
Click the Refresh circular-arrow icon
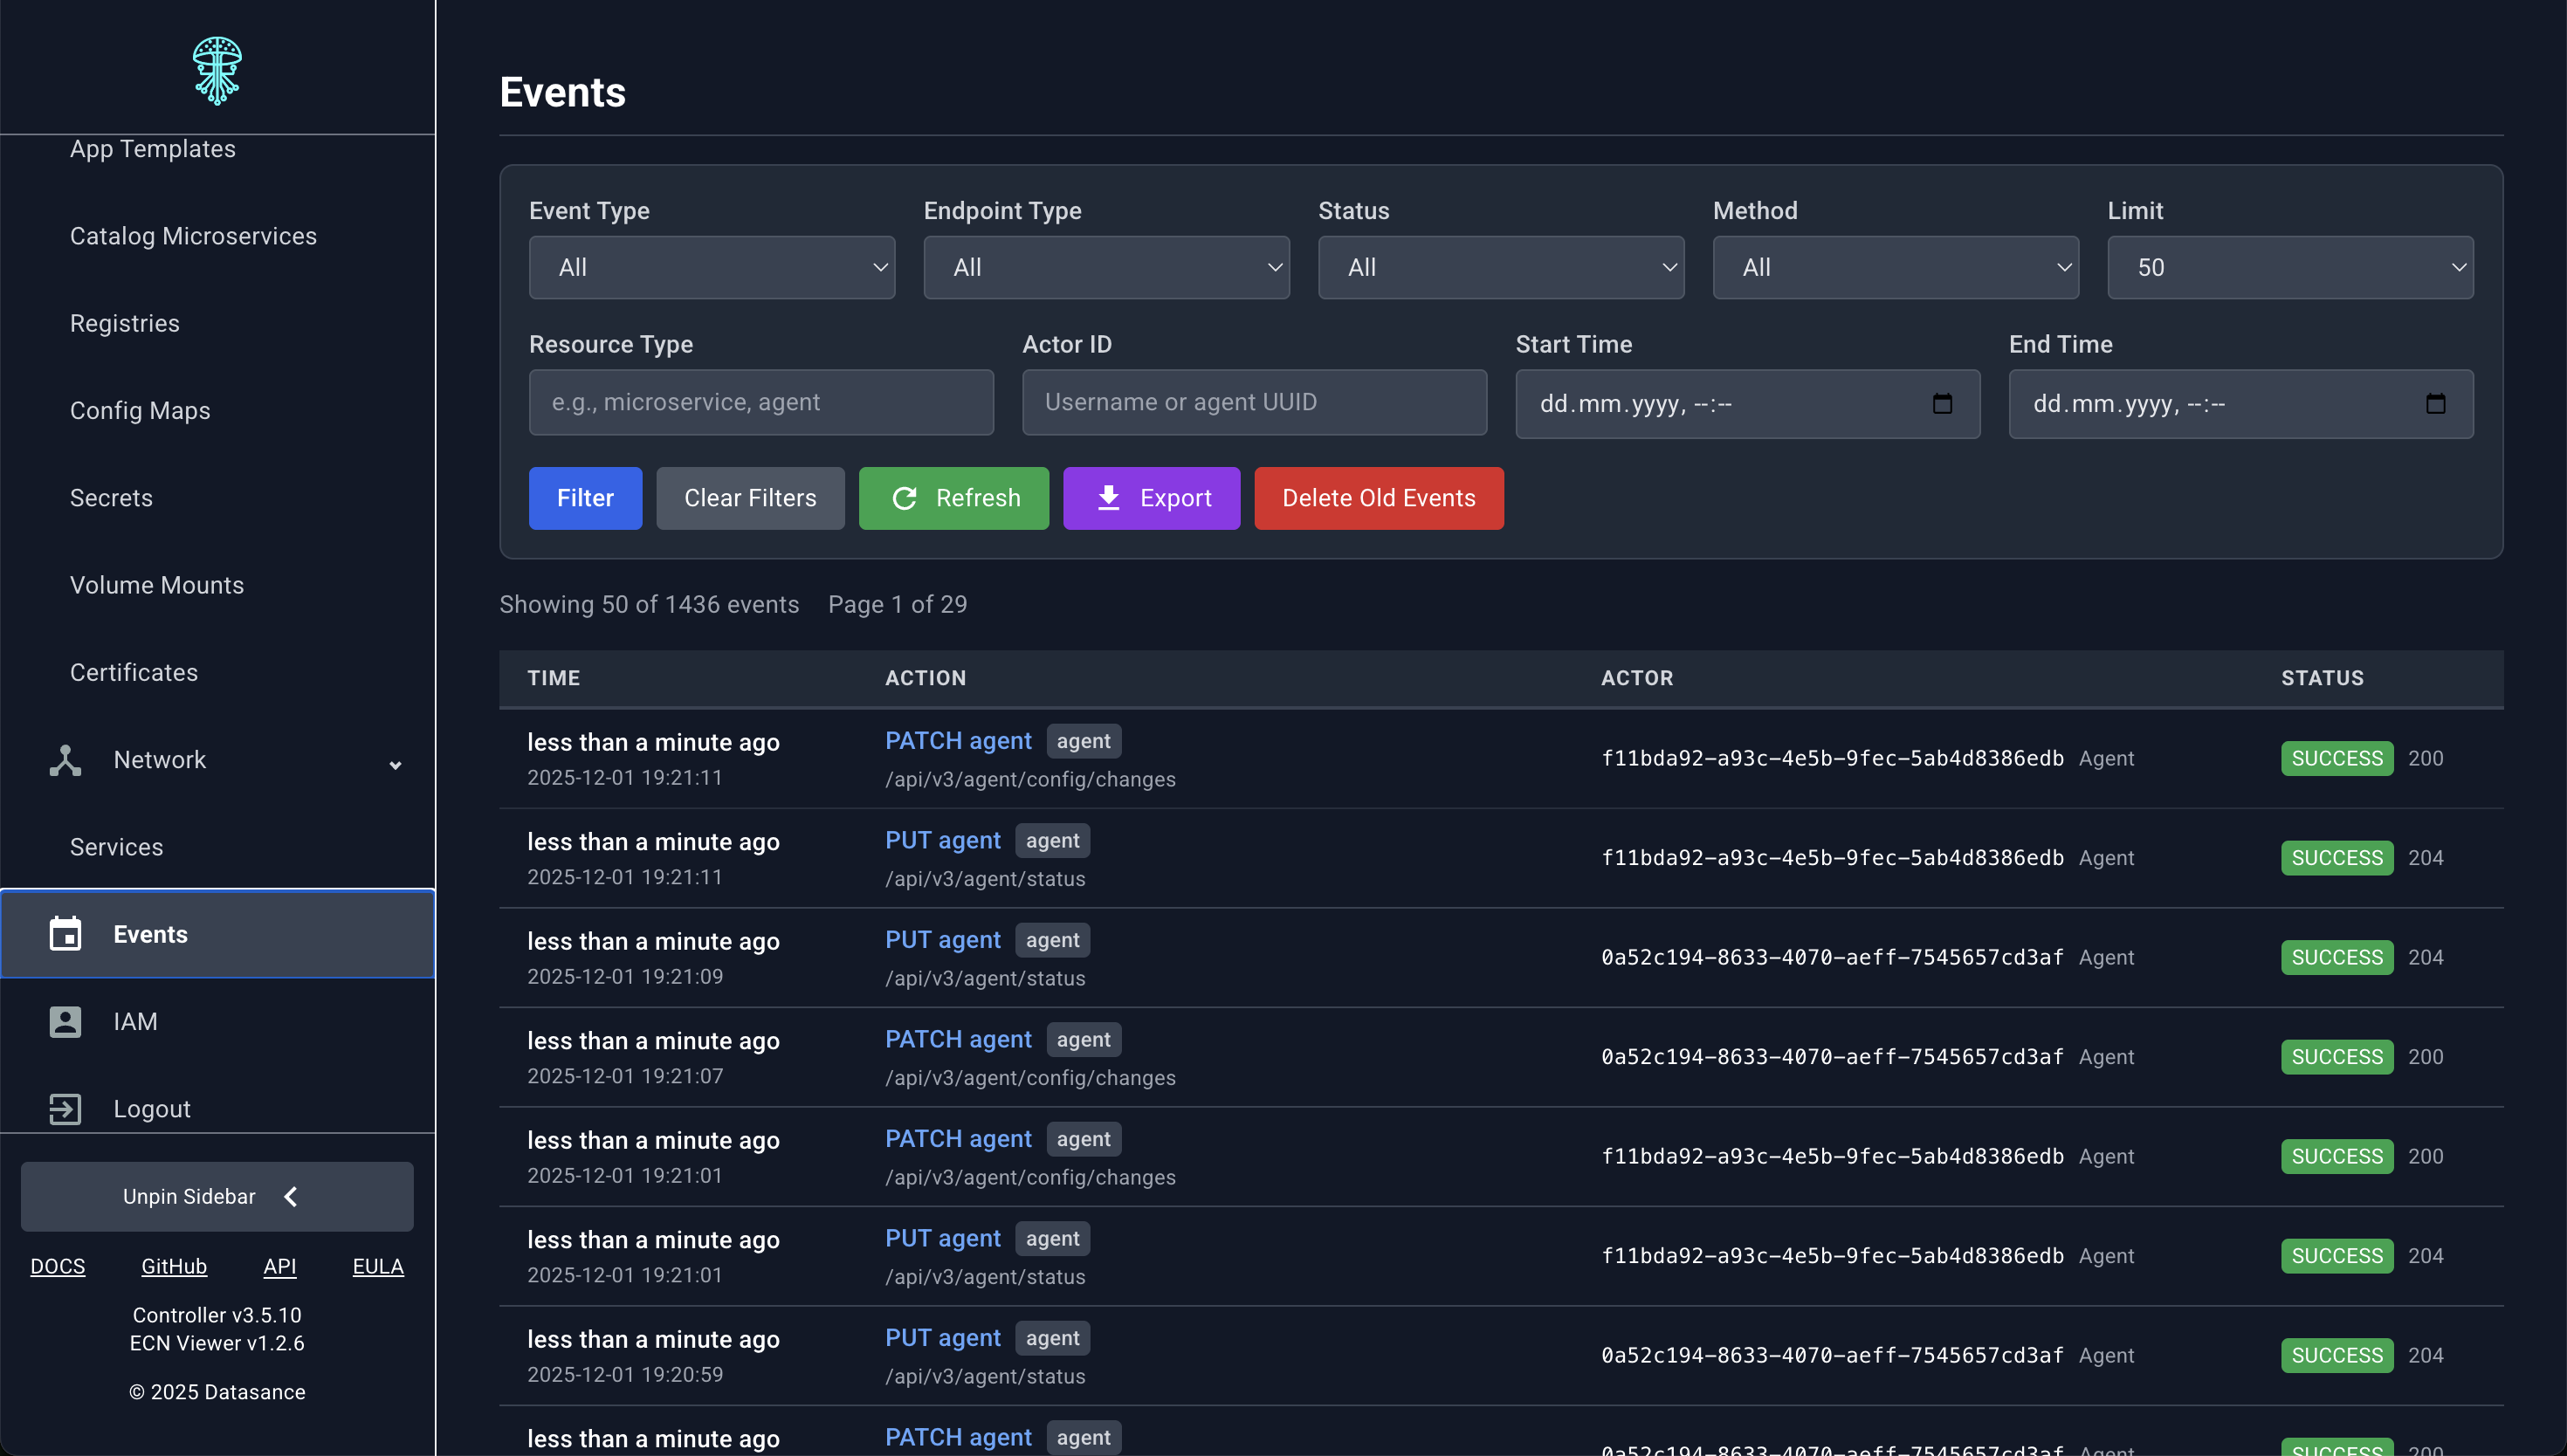point(905,498)
